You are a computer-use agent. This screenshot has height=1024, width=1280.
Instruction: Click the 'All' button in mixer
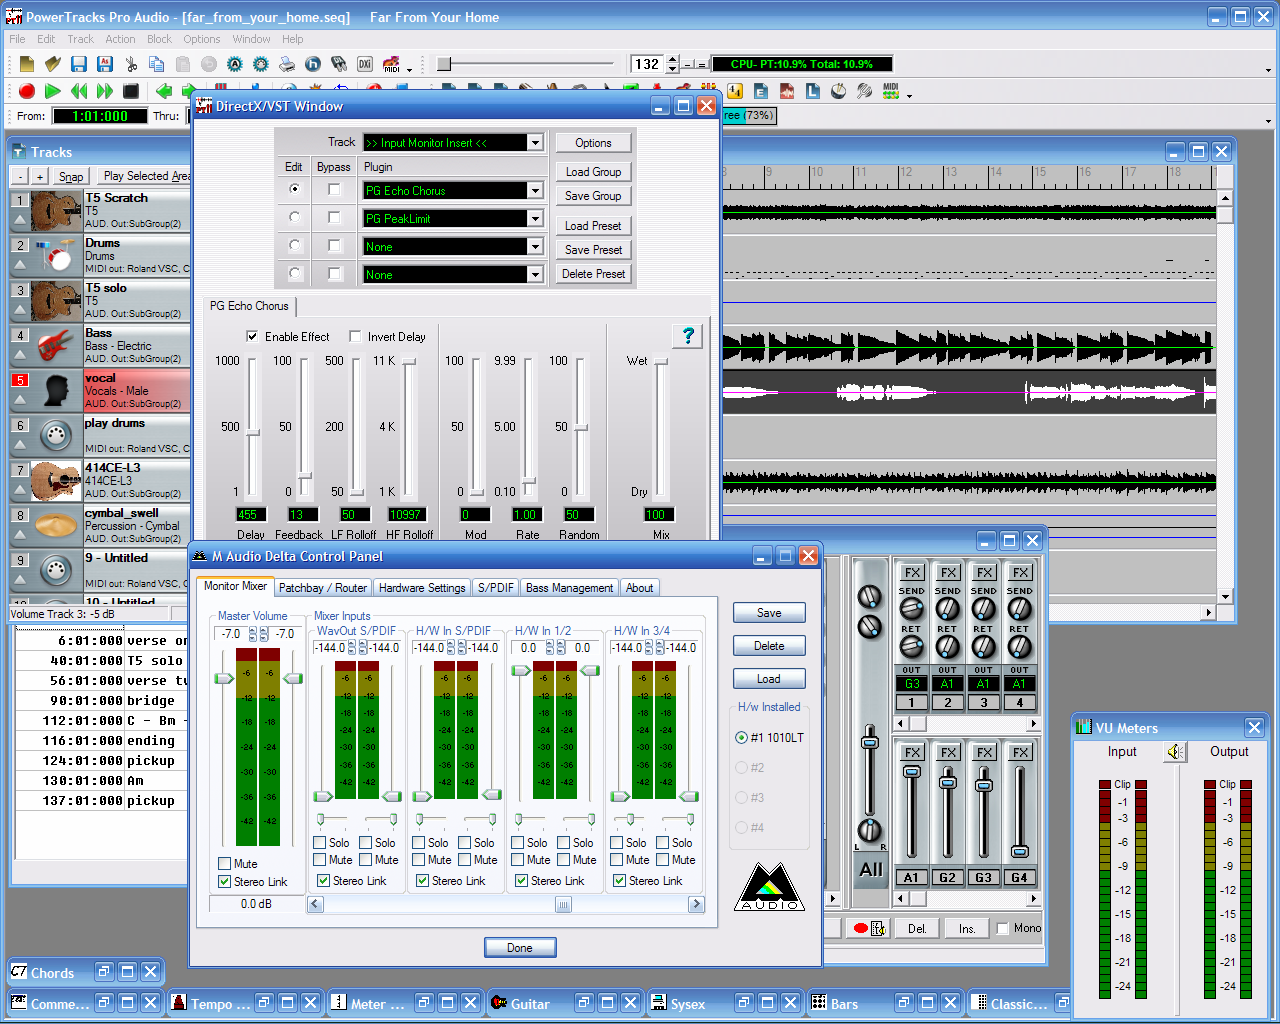click(871, 869)
